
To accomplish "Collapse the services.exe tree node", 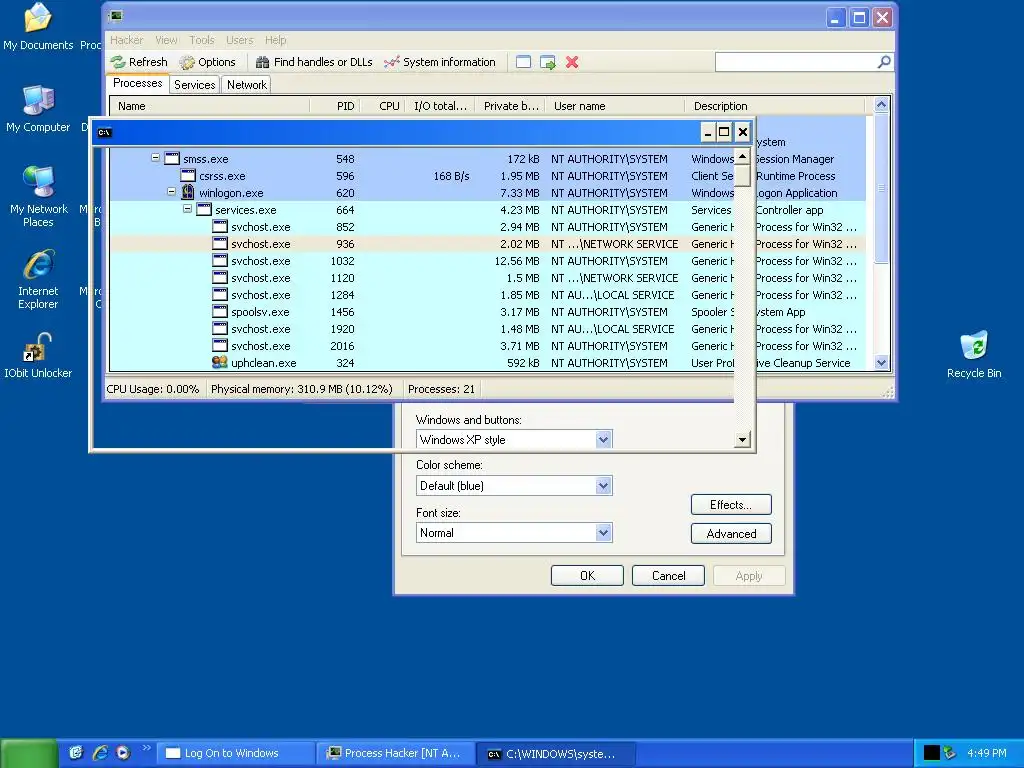I will [187, 208].
